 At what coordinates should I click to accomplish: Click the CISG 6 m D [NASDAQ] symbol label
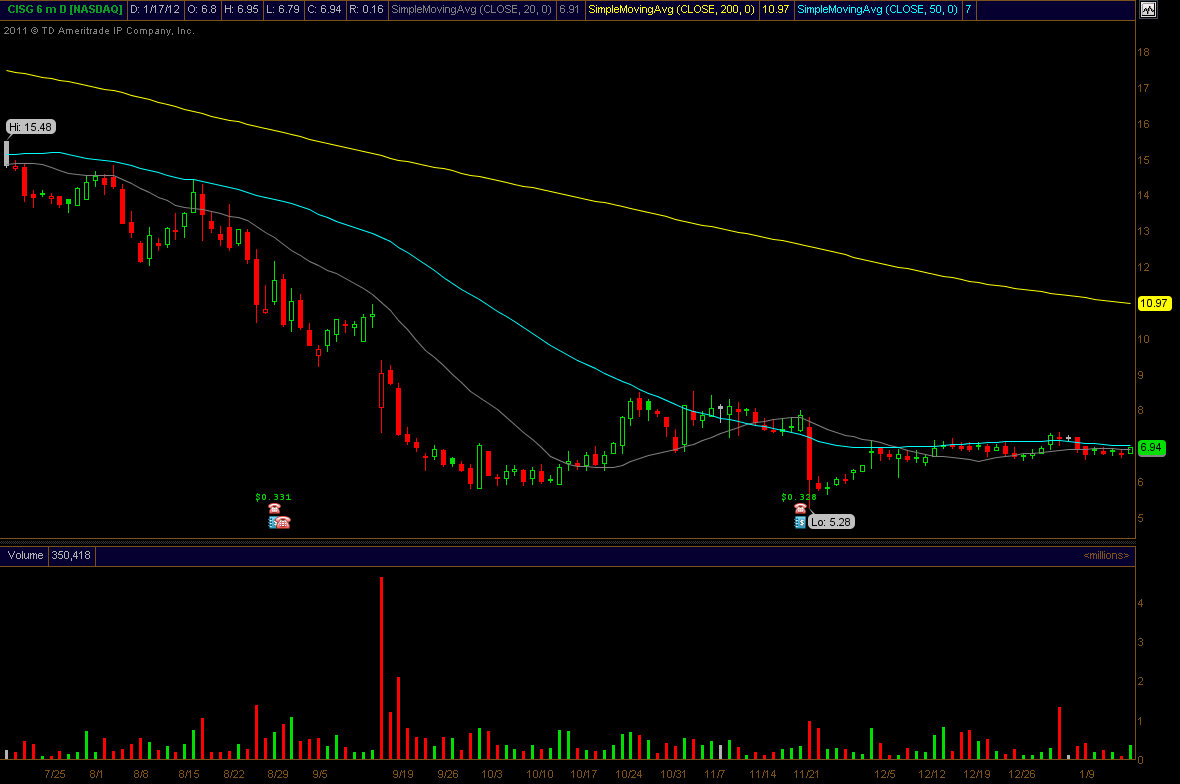[x=65, y=10]
